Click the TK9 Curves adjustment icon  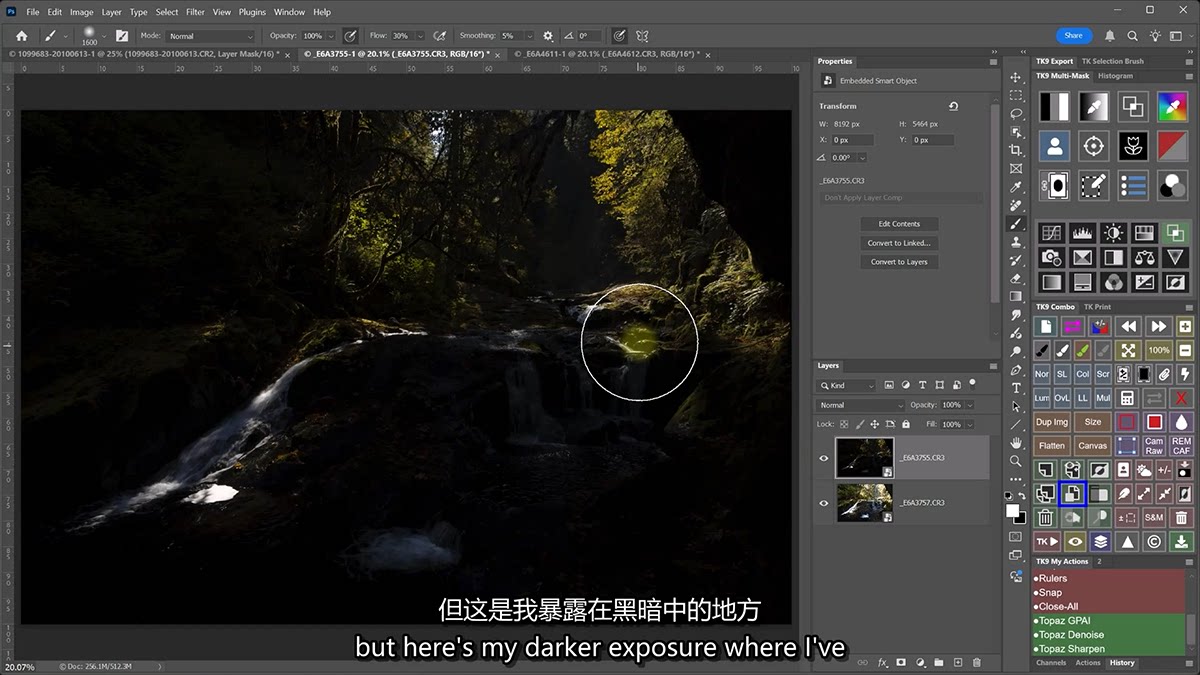pos(1051,233)
